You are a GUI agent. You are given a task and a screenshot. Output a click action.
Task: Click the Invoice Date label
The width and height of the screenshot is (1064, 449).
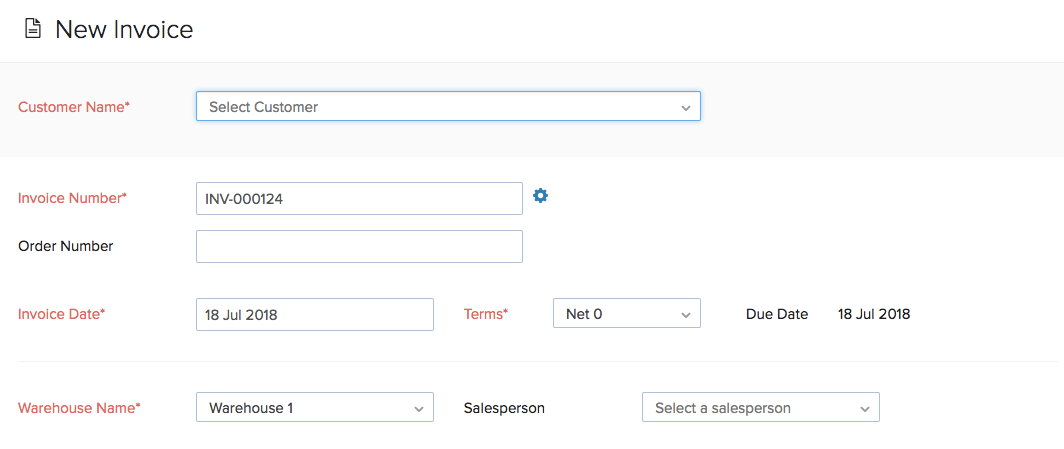pos(62,314)
